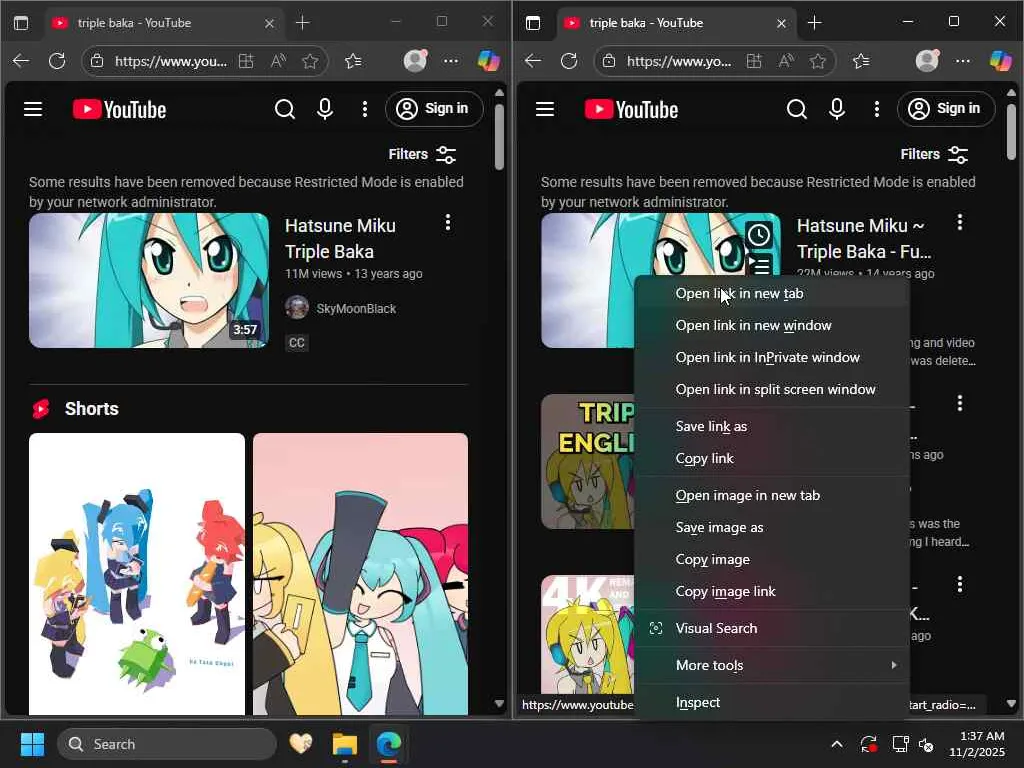1024x768 pixels.
Task: Open the pink background Shorts thumbnail
Action: (x=360, y=573)
